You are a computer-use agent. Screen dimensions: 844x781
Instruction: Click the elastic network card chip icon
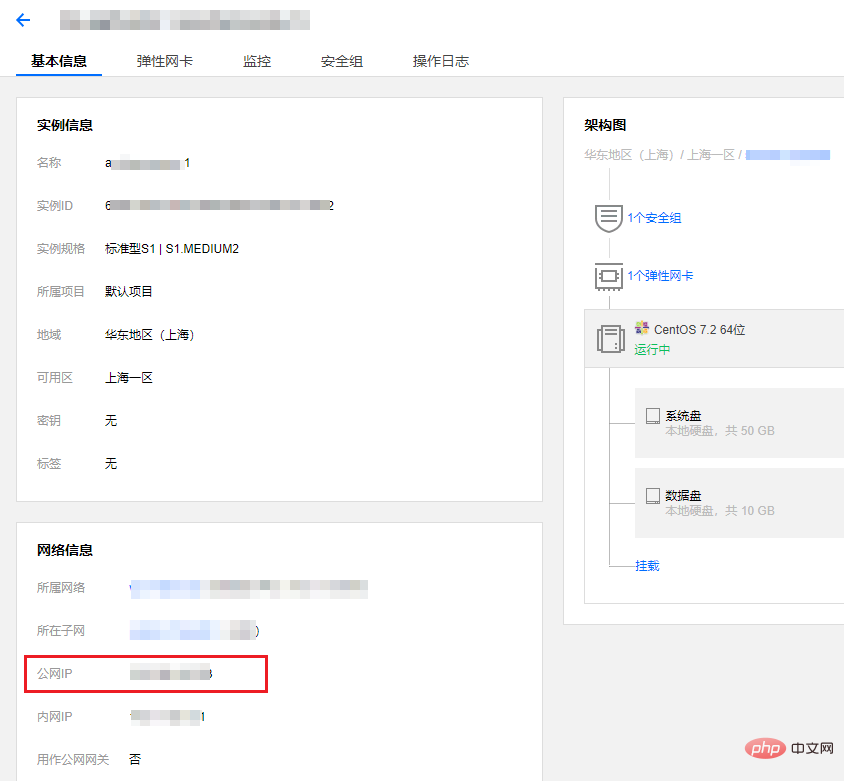point(609,276)
